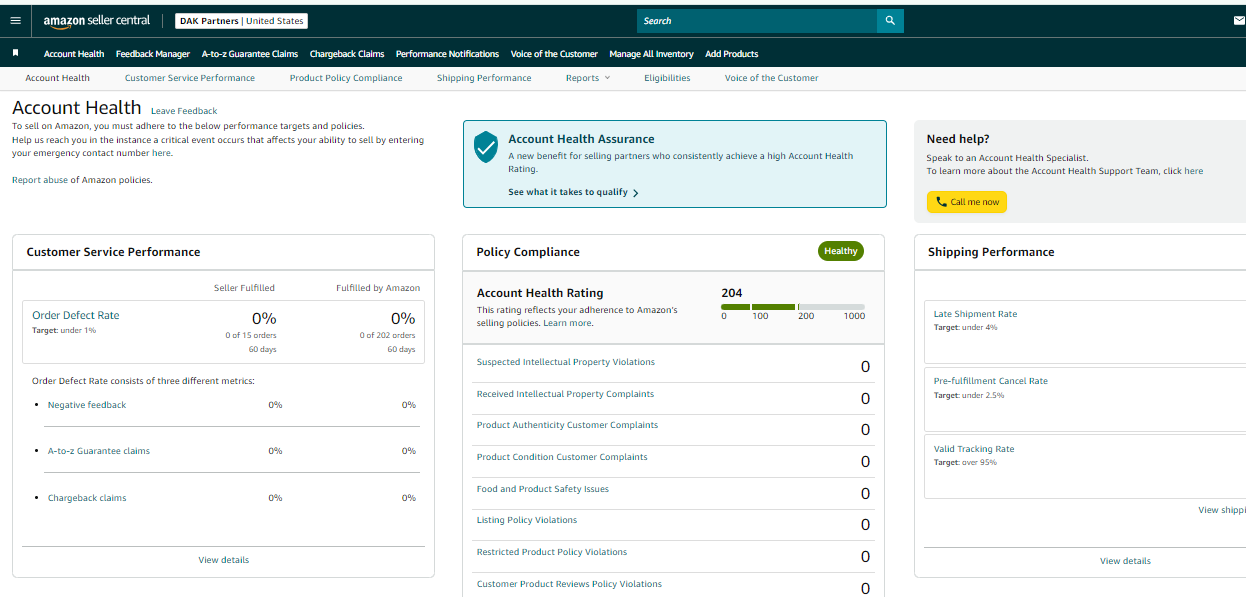
Task: Click View details under Customer Service Performance
Action: 224,560
